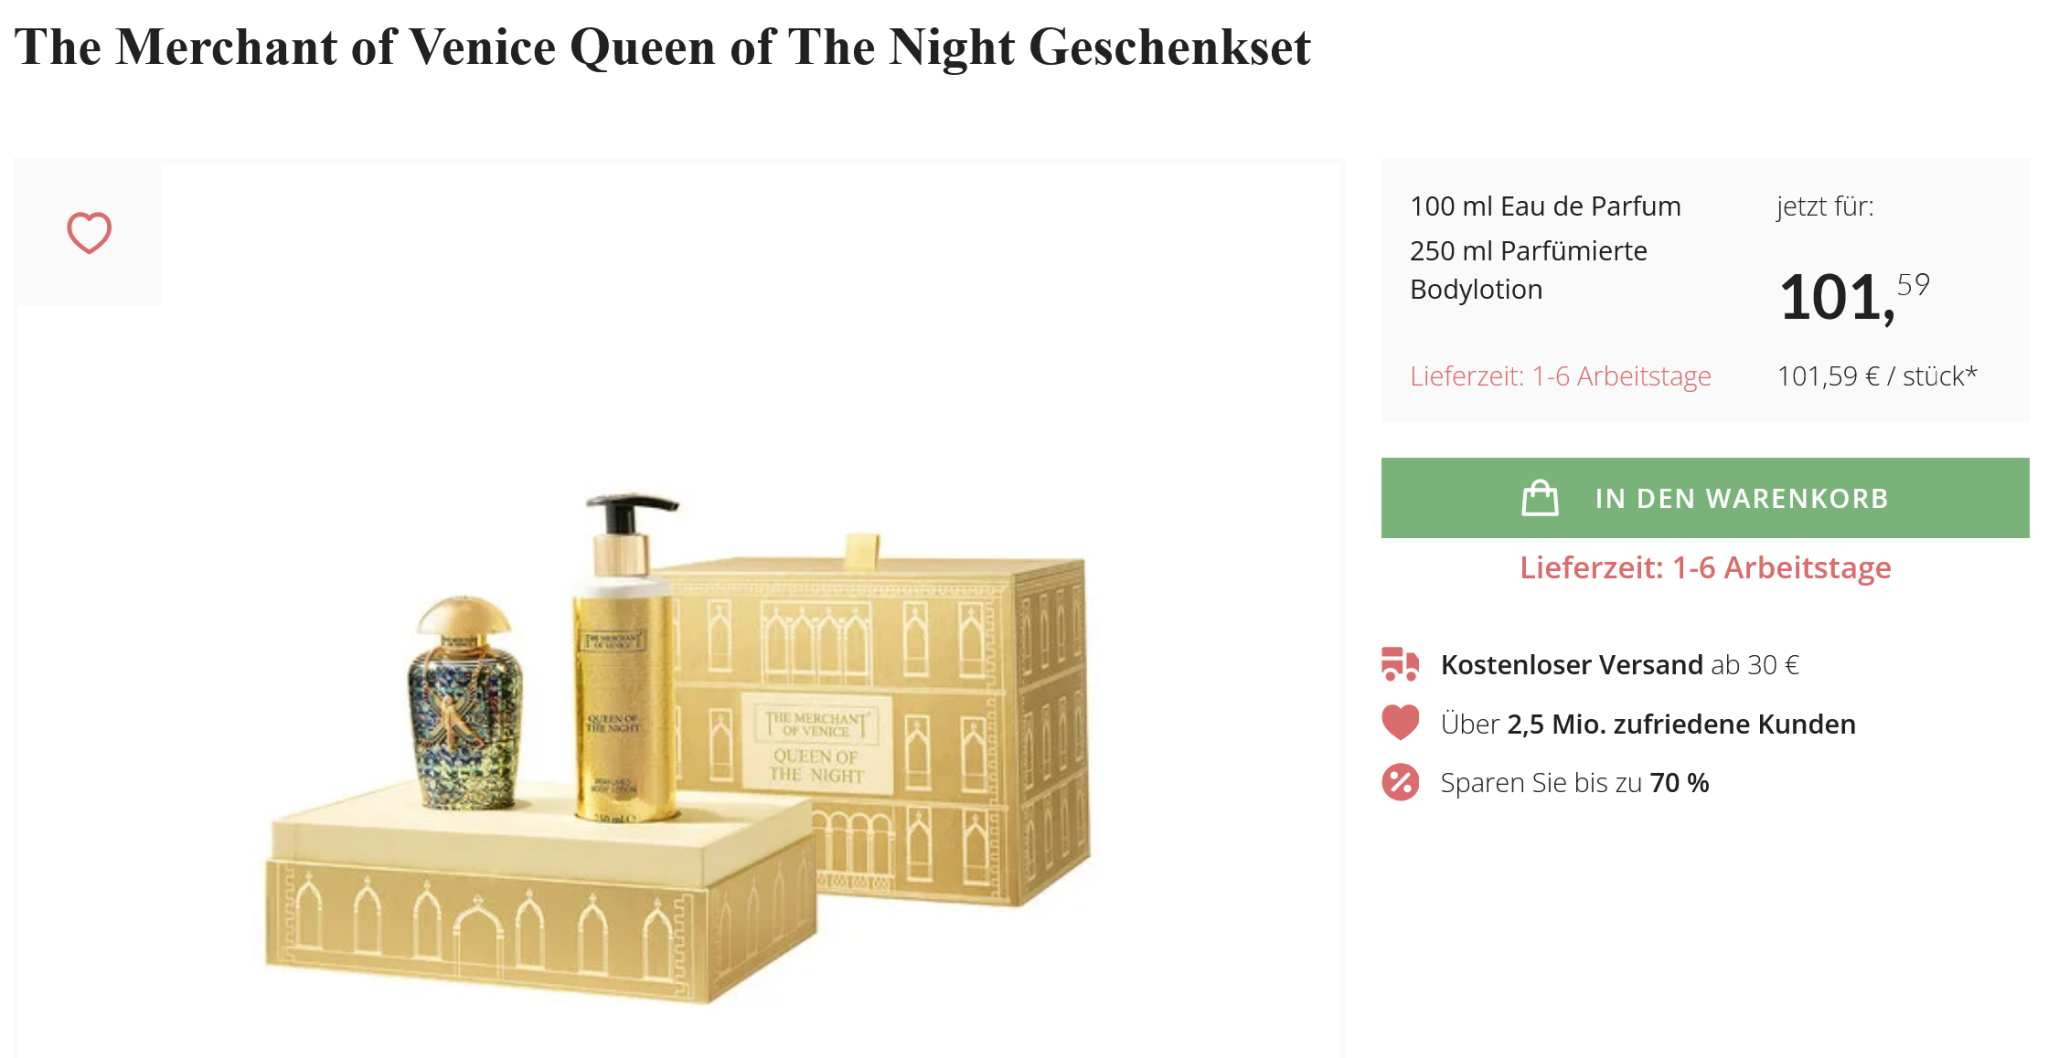This screenshot has height=1058, width=2048.
Task: Add the gift set via IN DEN WARENKORB
Action: pos(1740,498)
